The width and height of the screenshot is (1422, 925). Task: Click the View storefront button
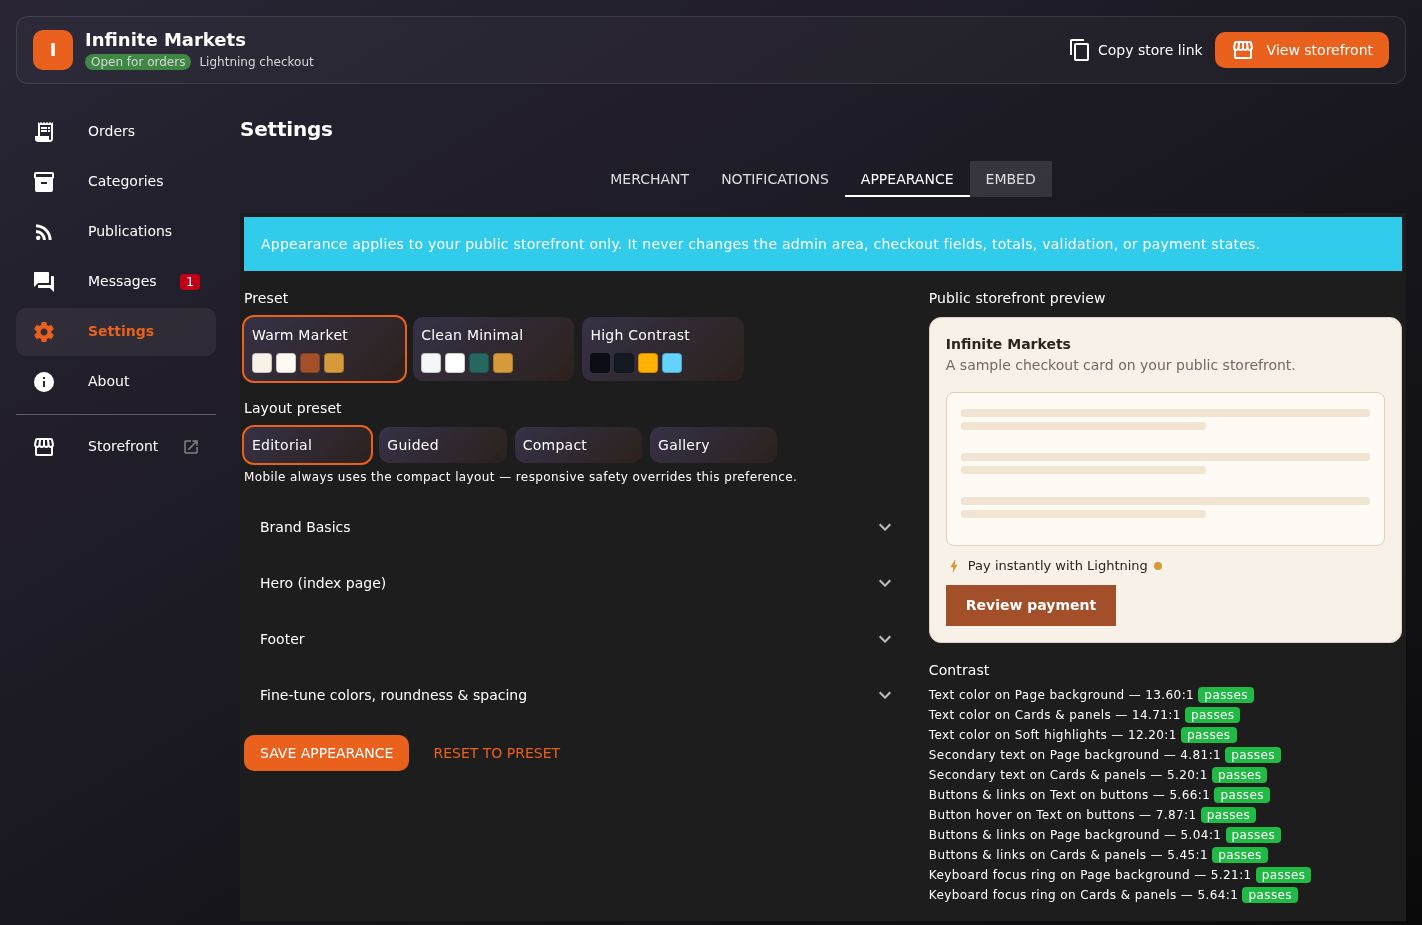coord(1302,50)
